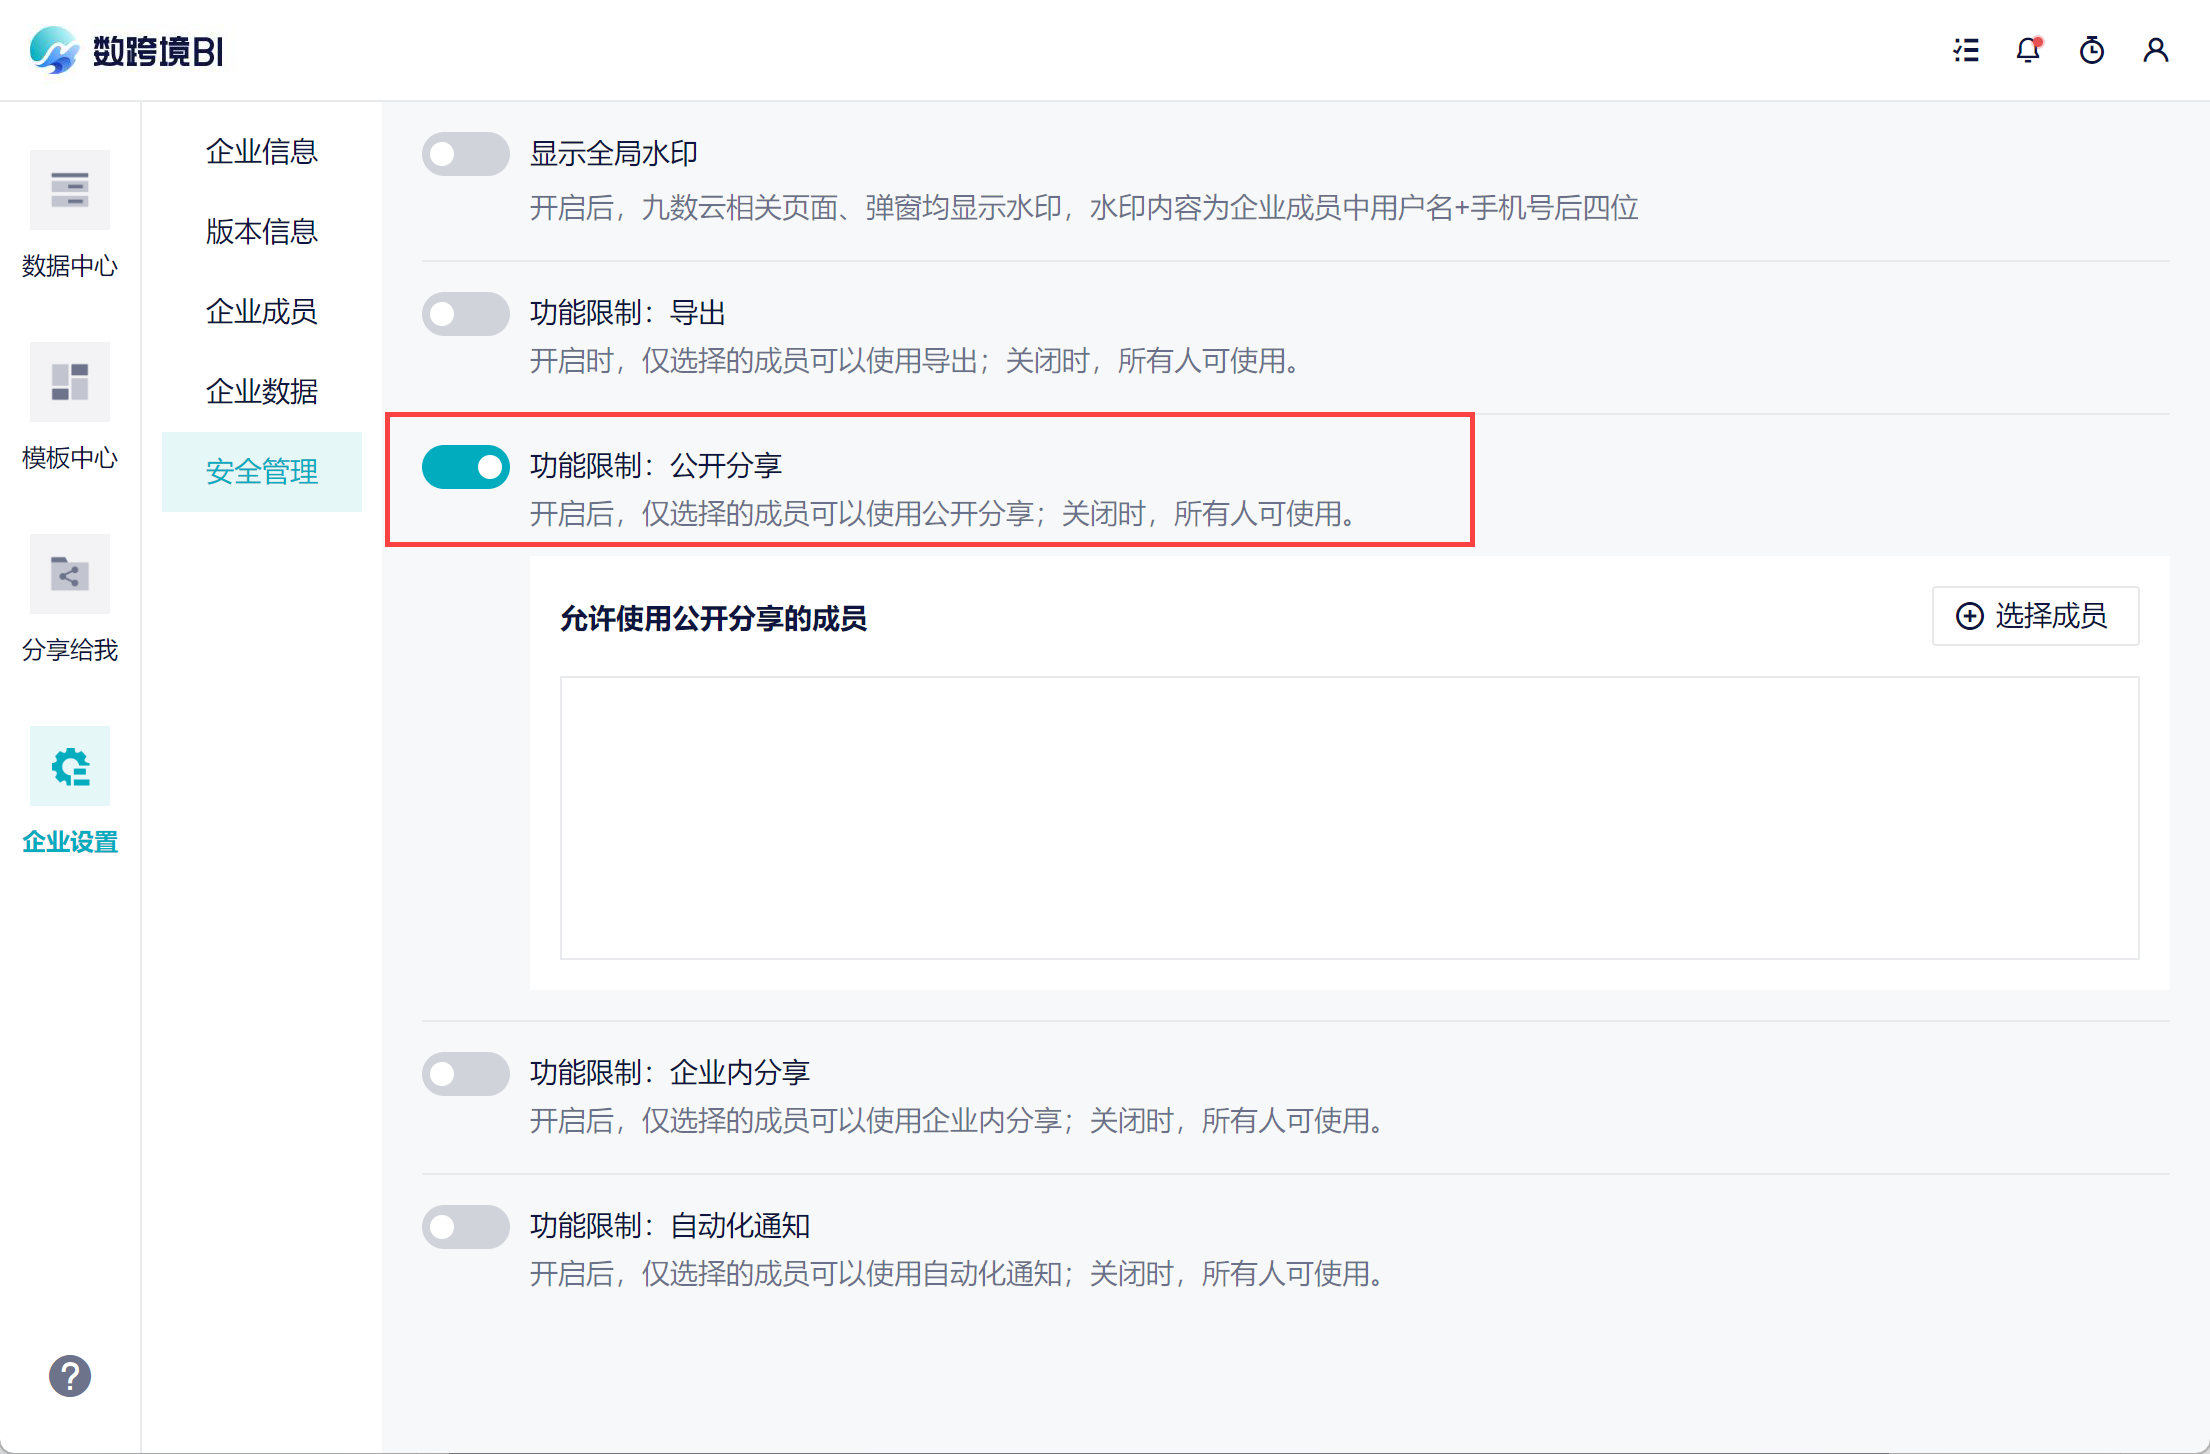Click the timer clock icon

pyautogui.click(x=2092, y=50)
